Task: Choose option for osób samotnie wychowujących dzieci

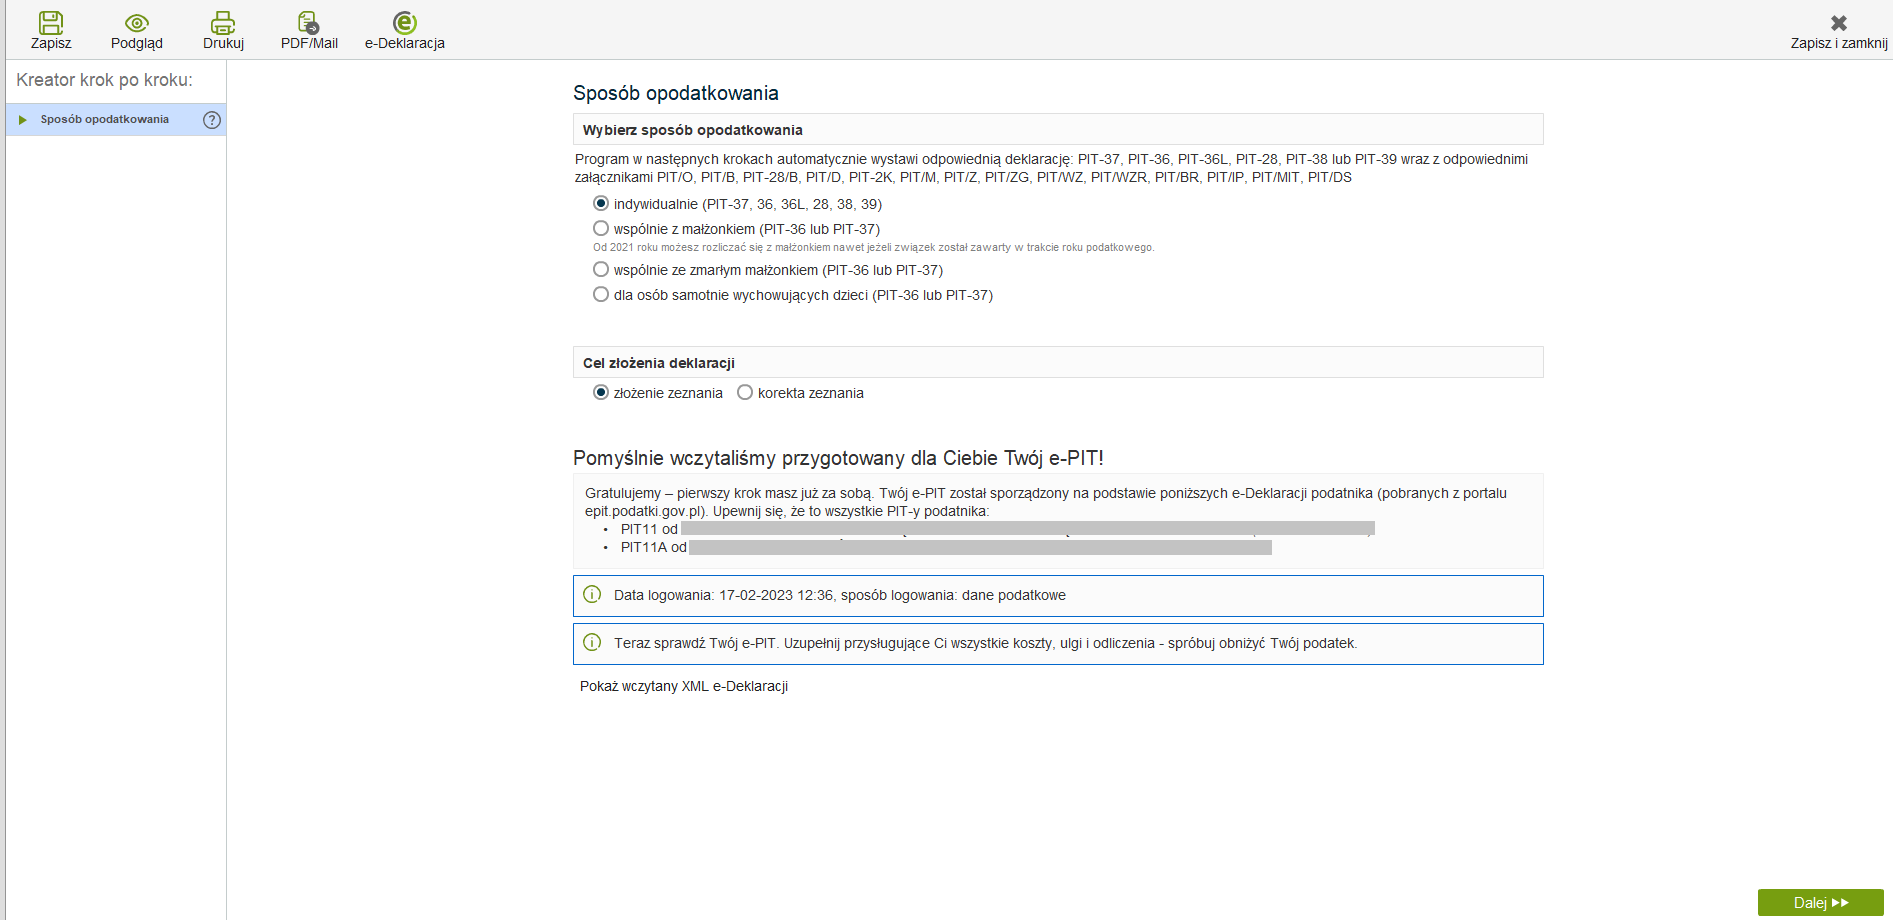Action: tap(601, 295)
